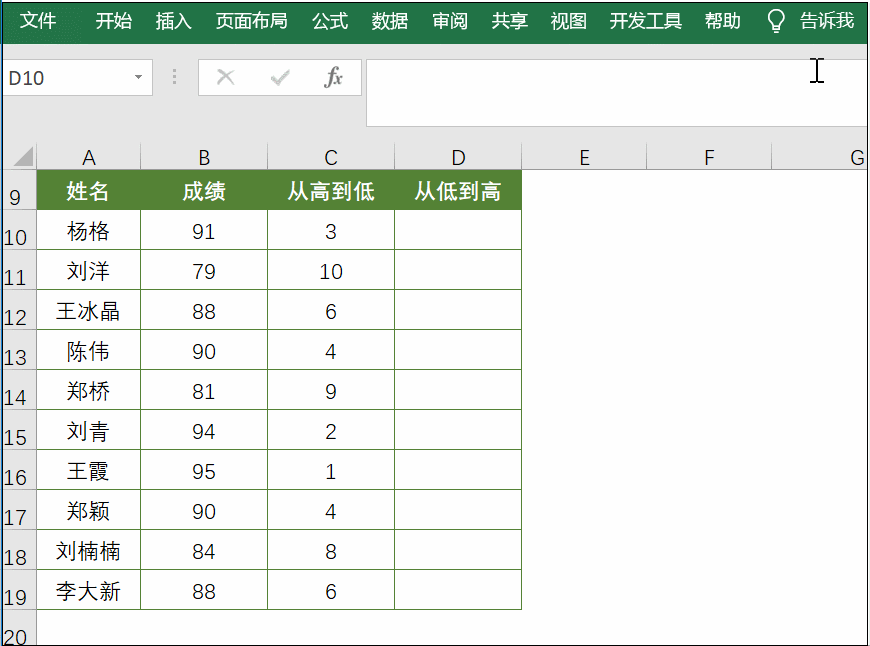Screen dimensions: 870x646
Task: Click the Cancel X icon in formula bar
Action: [225, 77]
